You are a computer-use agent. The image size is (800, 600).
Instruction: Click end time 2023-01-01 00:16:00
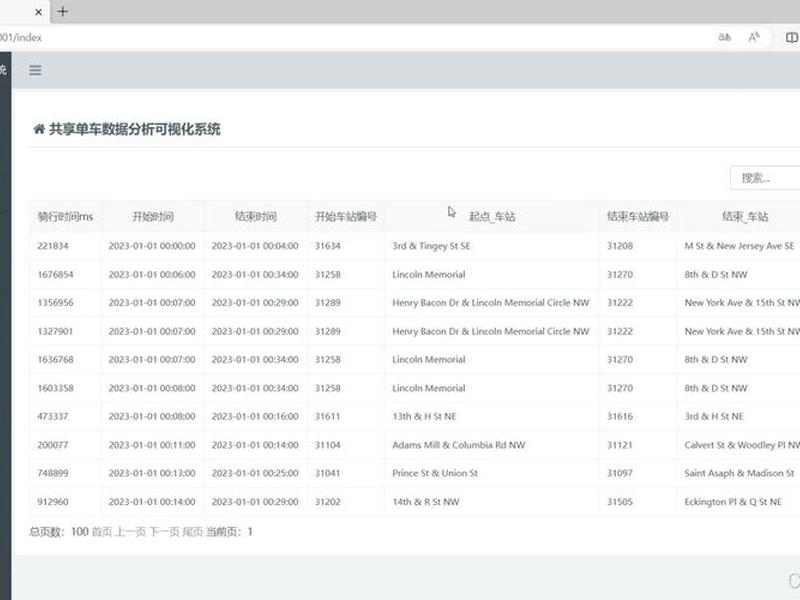pyautogui.click(x=255, y=416)
